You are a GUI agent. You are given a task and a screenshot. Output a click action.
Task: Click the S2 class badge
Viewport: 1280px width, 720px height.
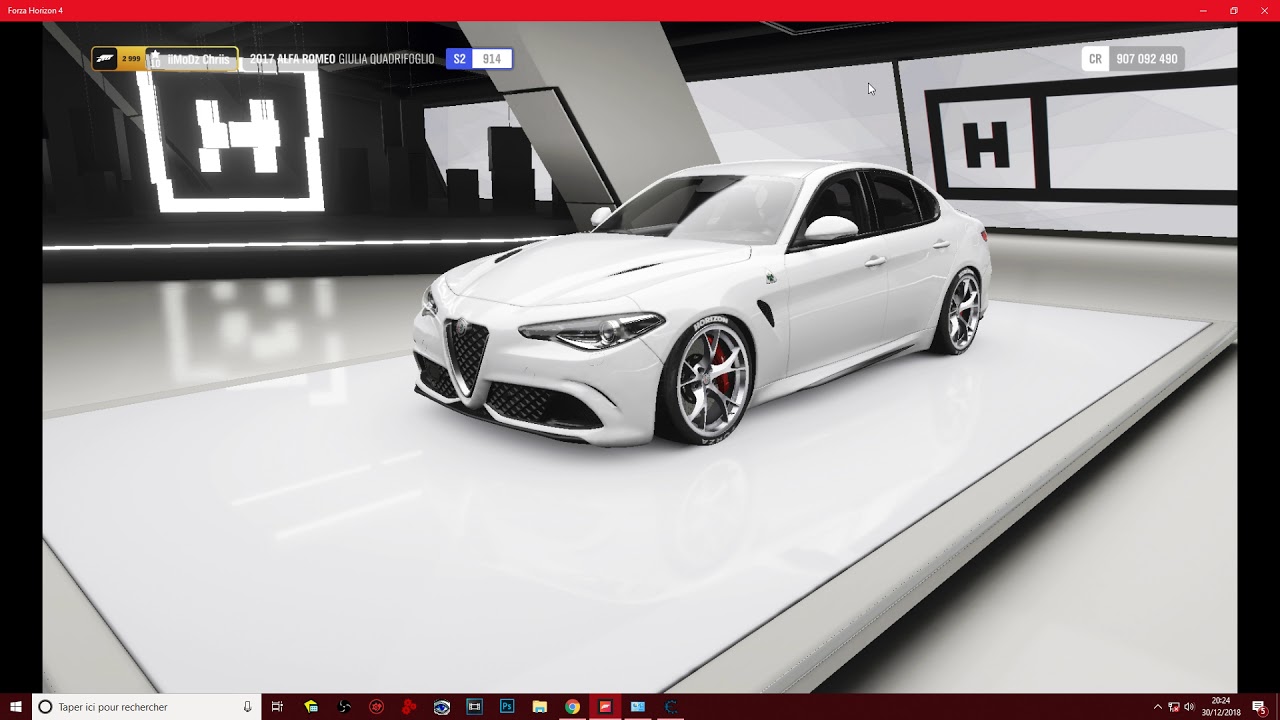pos(459,59)
